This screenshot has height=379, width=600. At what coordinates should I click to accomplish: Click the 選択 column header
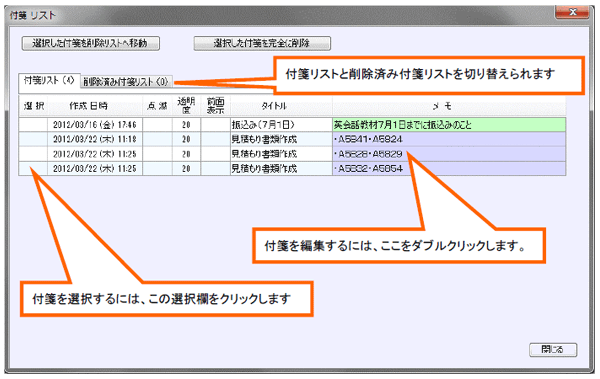click(x=33, y=106)
